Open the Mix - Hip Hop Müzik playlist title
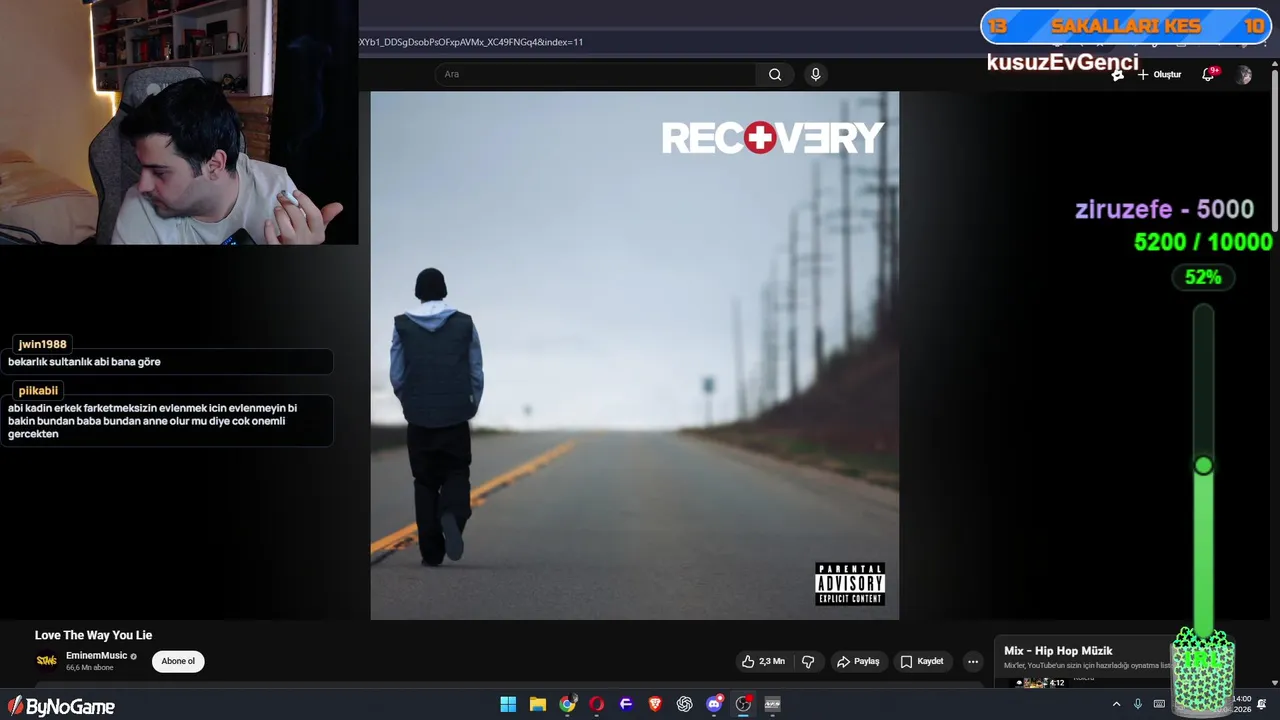1280x720 pixels. click(1058, 651)
